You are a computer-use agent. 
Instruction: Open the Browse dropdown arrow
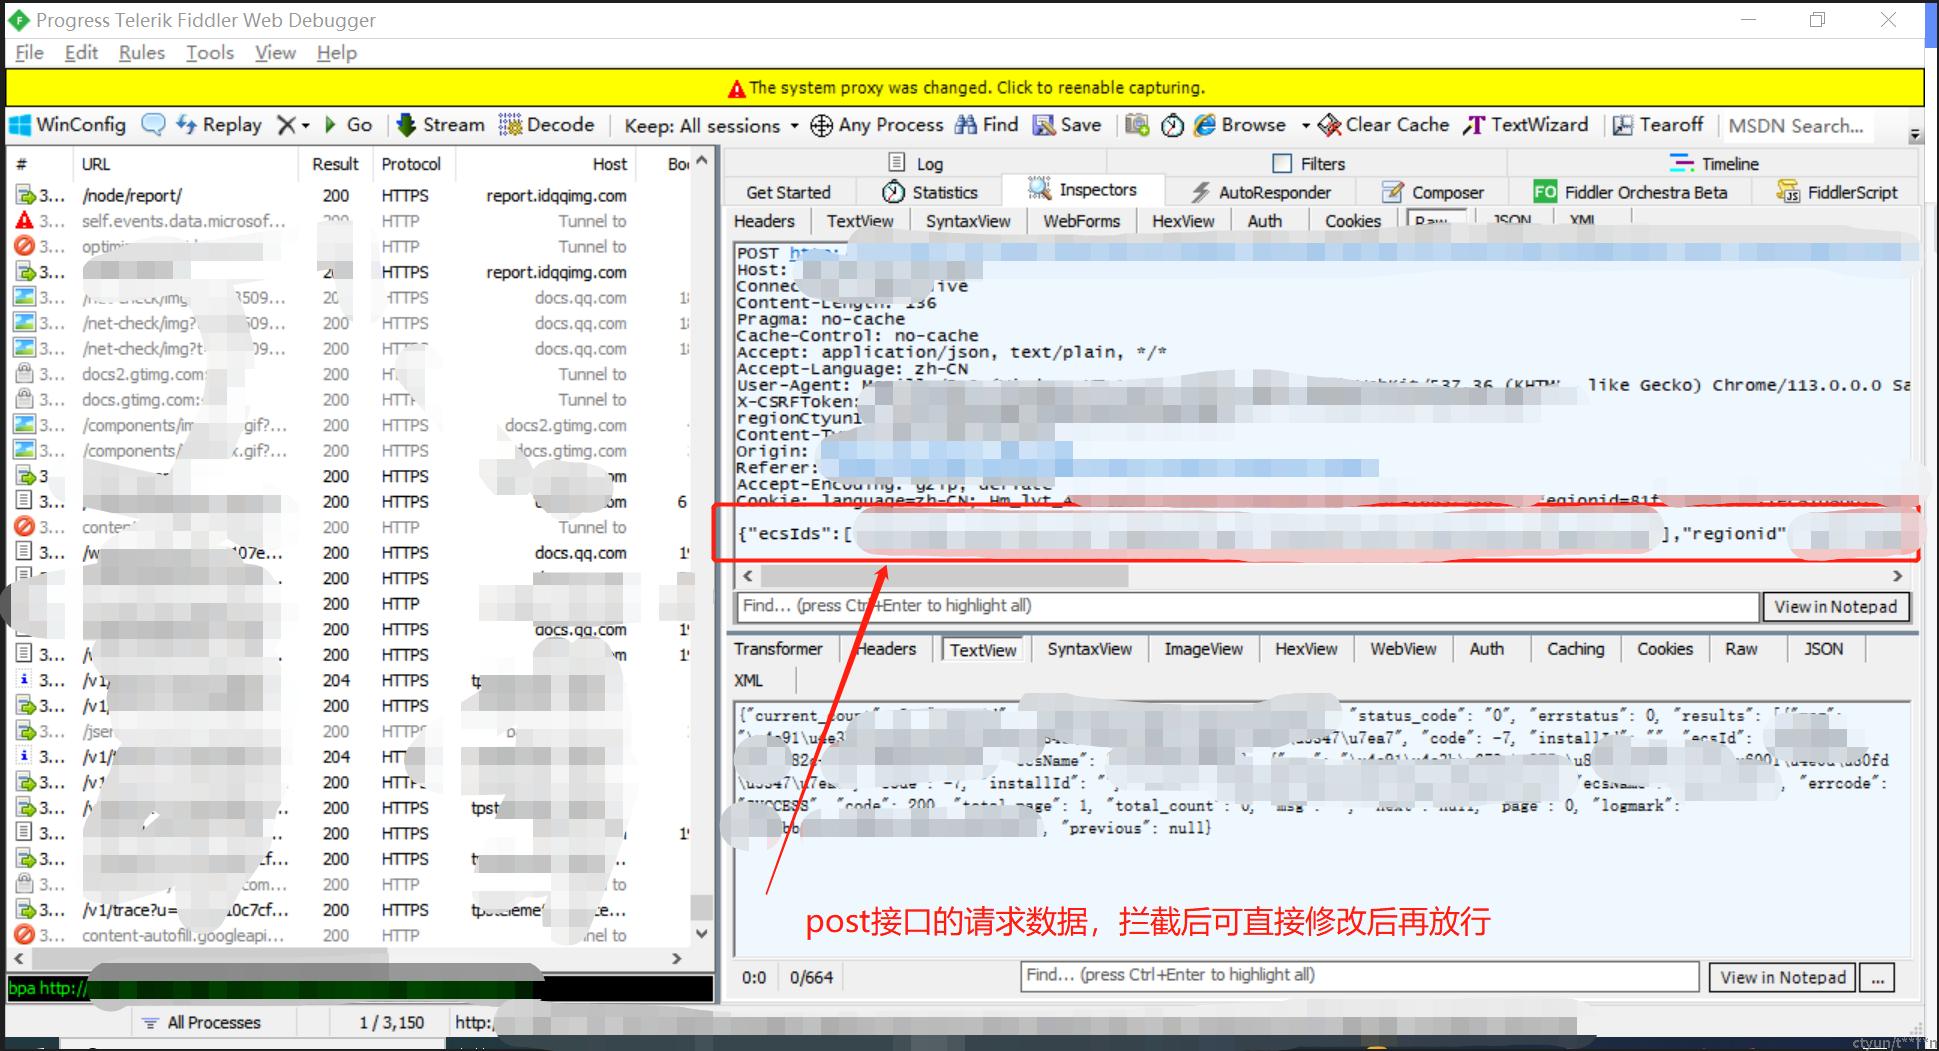point(1305,126)
